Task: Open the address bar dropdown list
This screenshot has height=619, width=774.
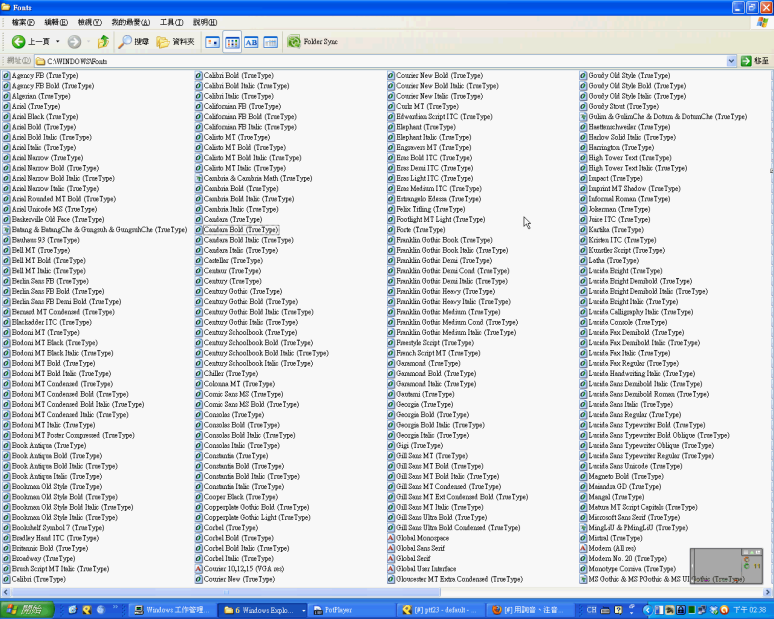Action: point(731,61)
